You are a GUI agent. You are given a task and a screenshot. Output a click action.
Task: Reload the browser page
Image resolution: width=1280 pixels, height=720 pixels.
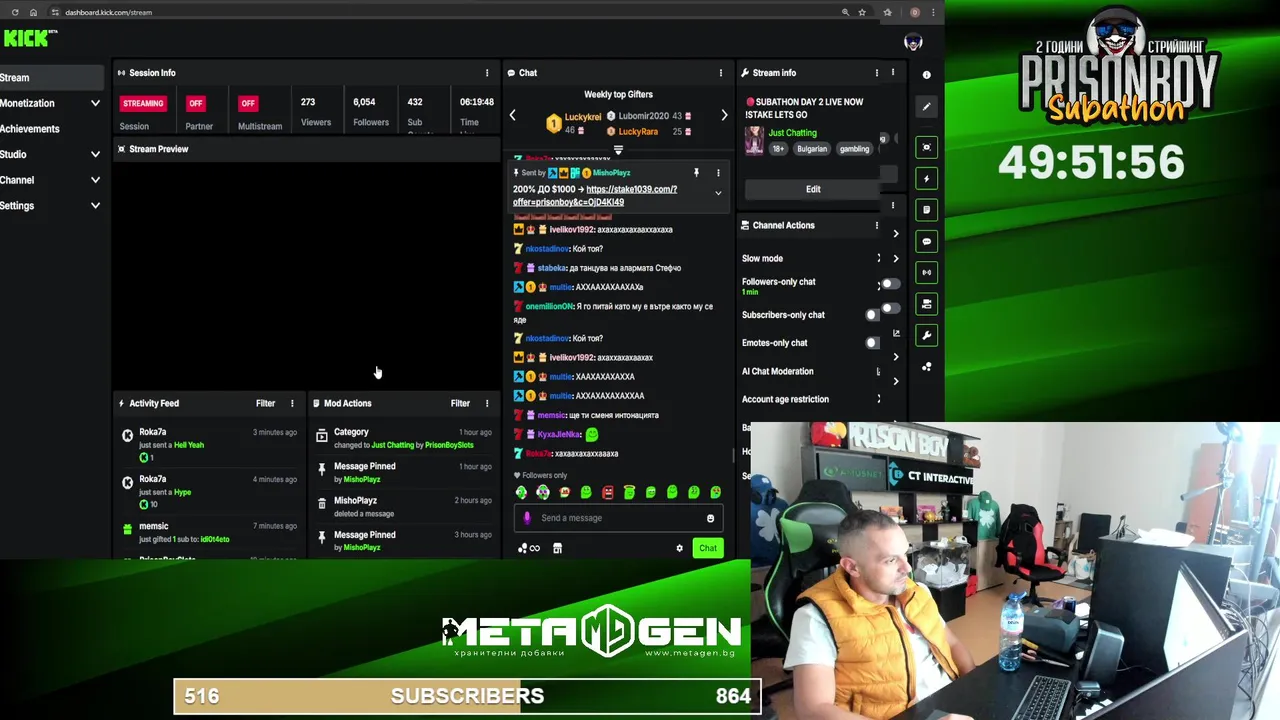[15, 12]
